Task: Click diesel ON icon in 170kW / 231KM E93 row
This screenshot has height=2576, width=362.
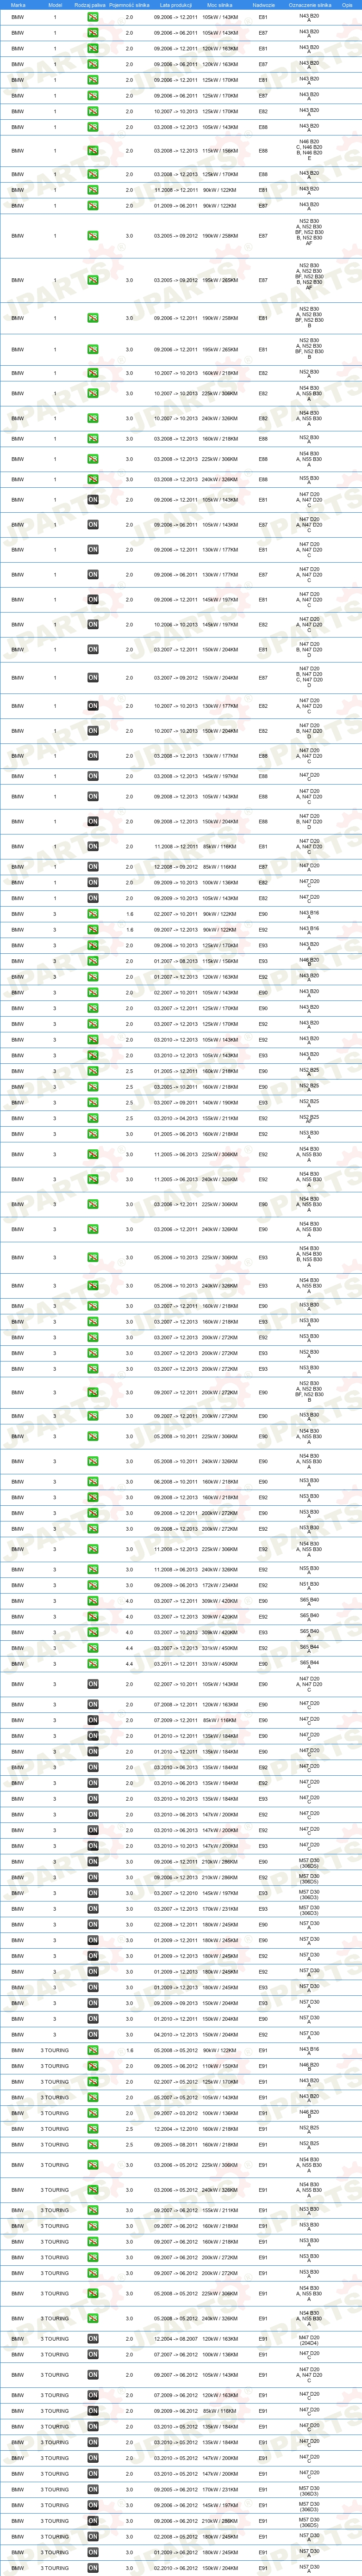Action: (92, 1909)
